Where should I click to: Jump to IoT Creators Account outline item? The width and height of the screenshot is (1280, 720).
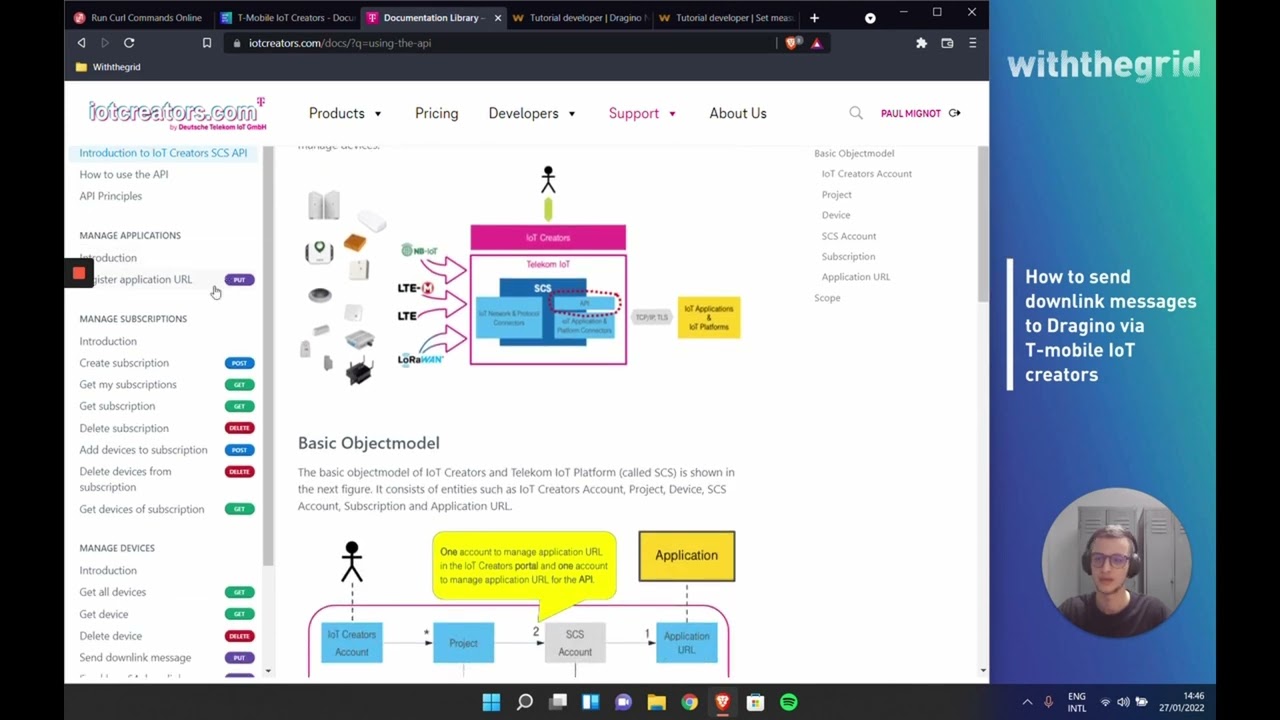[867, 174]
